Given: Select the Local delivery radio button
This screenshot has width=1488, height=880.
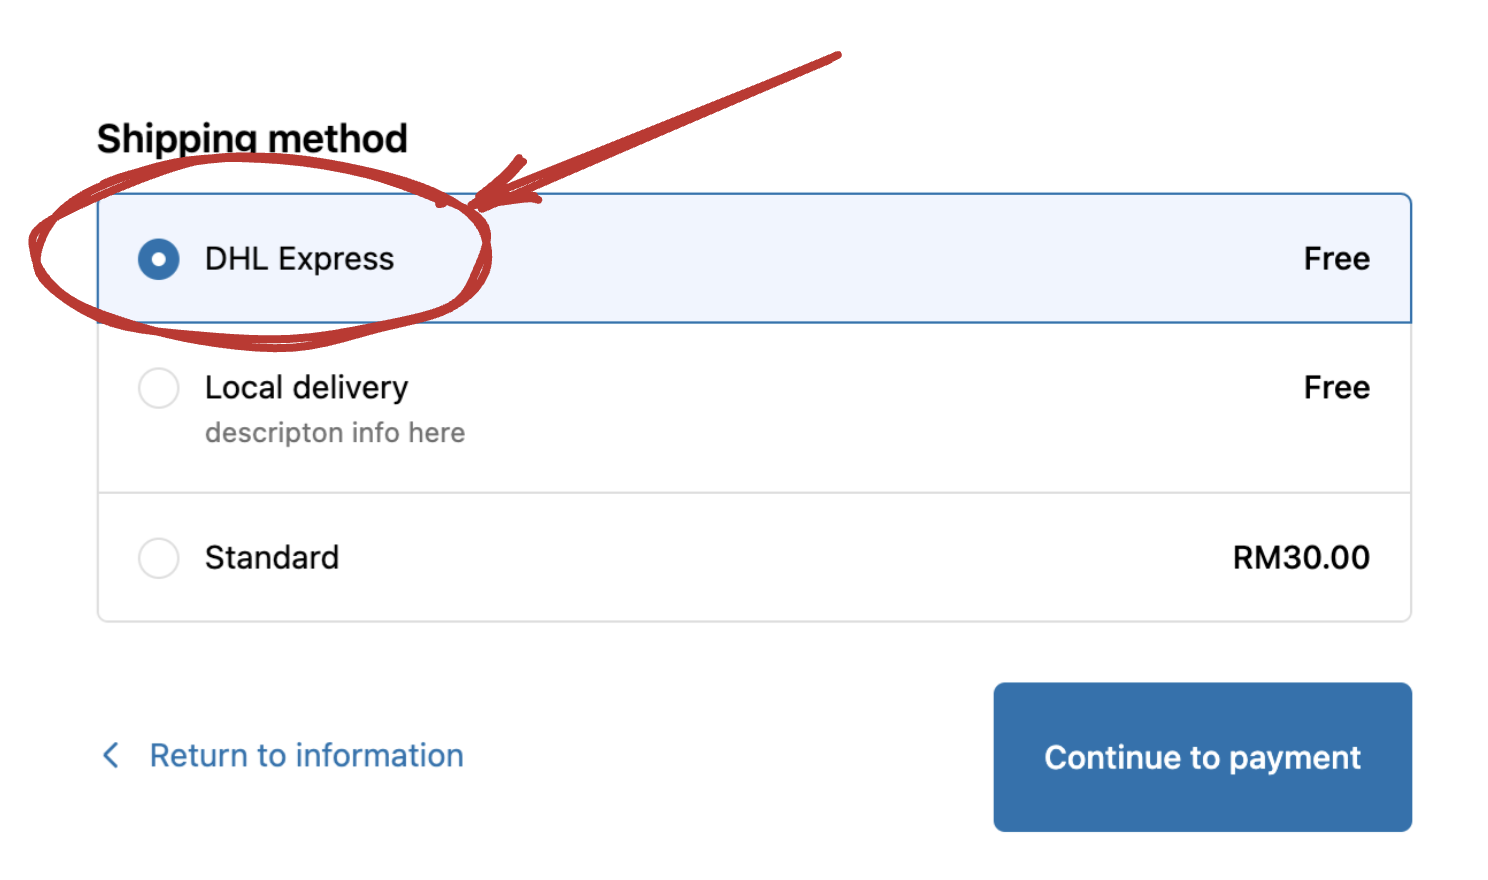Looking at the screenshot, I should [x=158, y=388].
